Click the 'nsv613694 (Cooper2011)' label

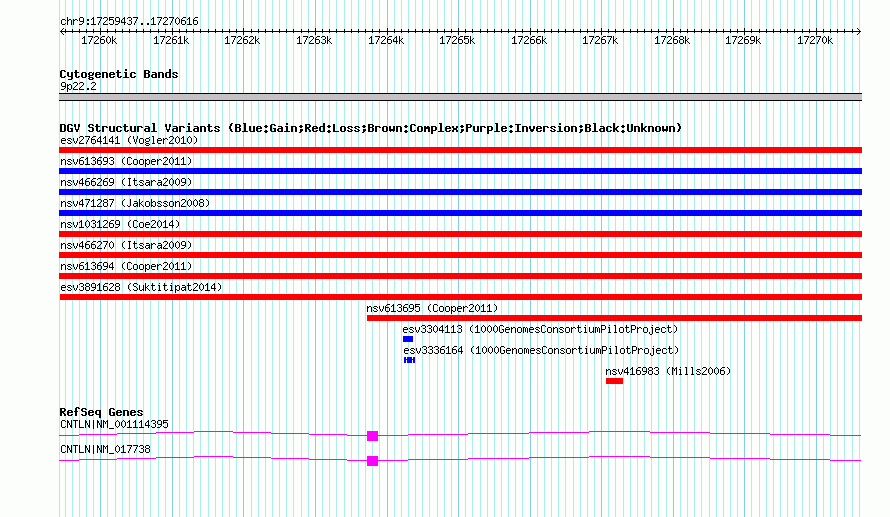pyautogui.click(x=126, y=266)
